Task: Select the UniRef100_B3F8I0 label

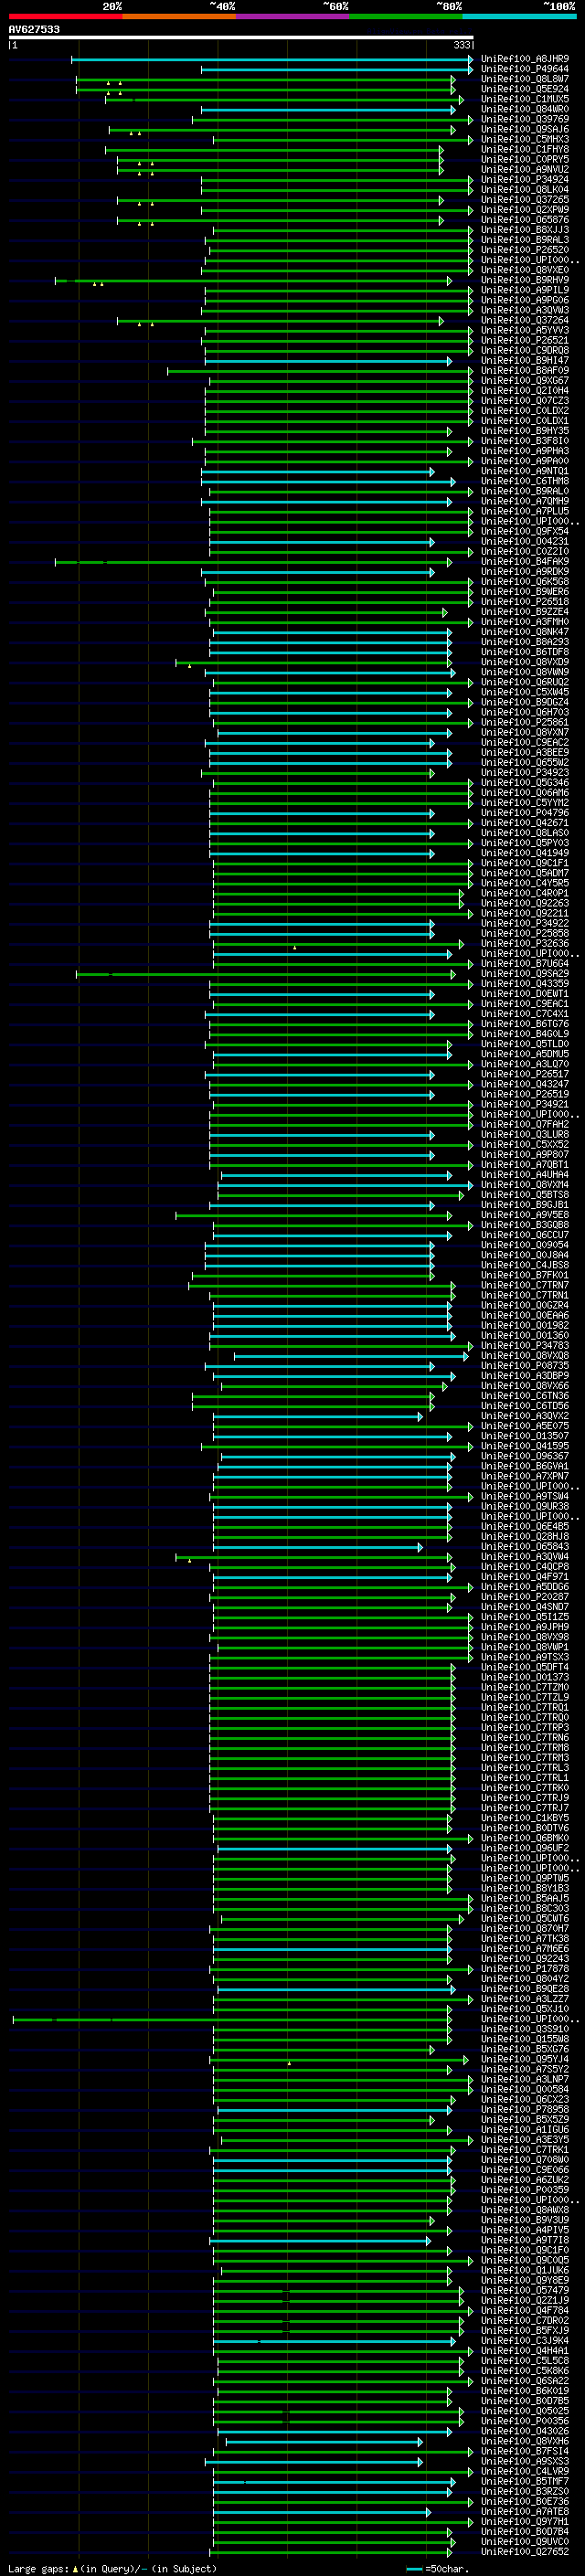Action: [525, 441]
